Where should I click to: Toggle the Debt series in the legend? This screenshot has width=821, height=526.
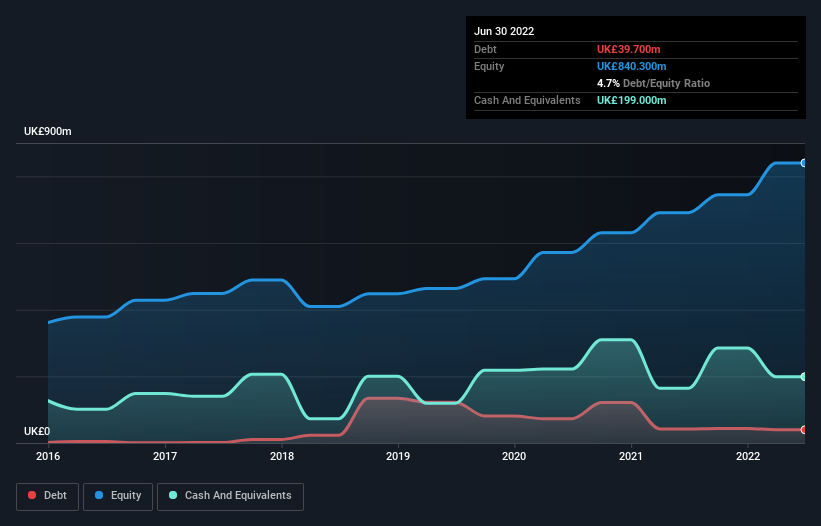click(x=47, y=496)
